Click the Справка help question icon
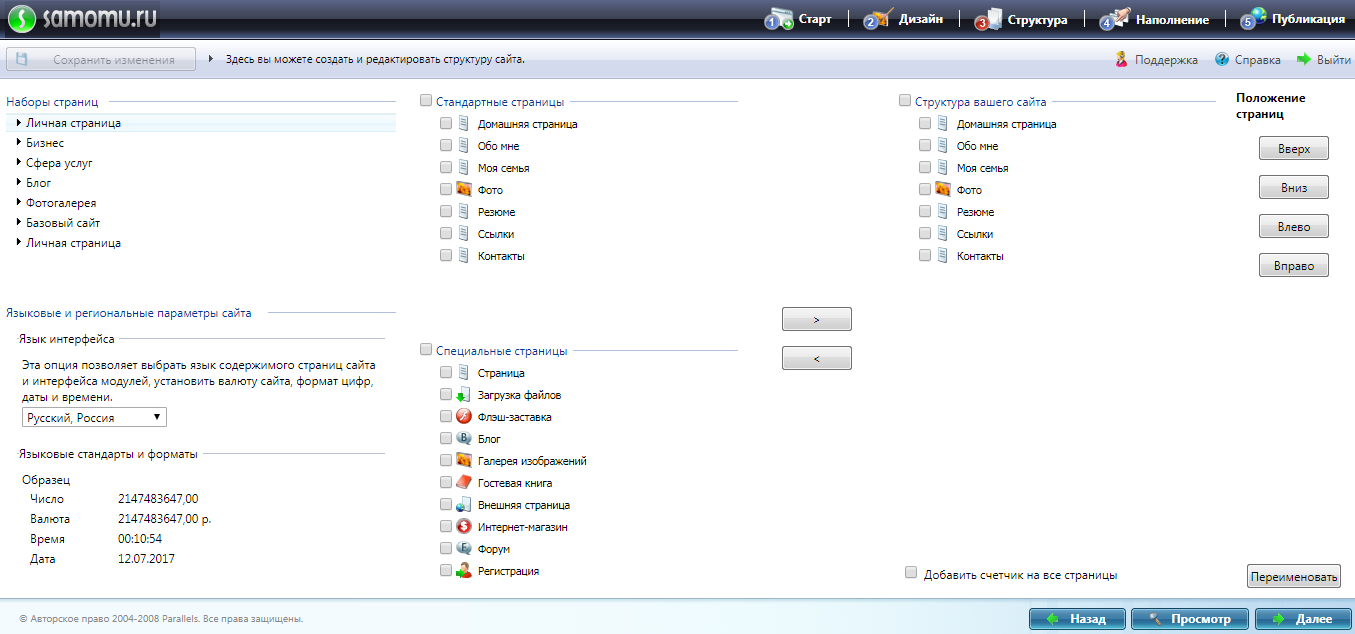The width and height of the screenshot is (1355, 634). click(1221, 59)
